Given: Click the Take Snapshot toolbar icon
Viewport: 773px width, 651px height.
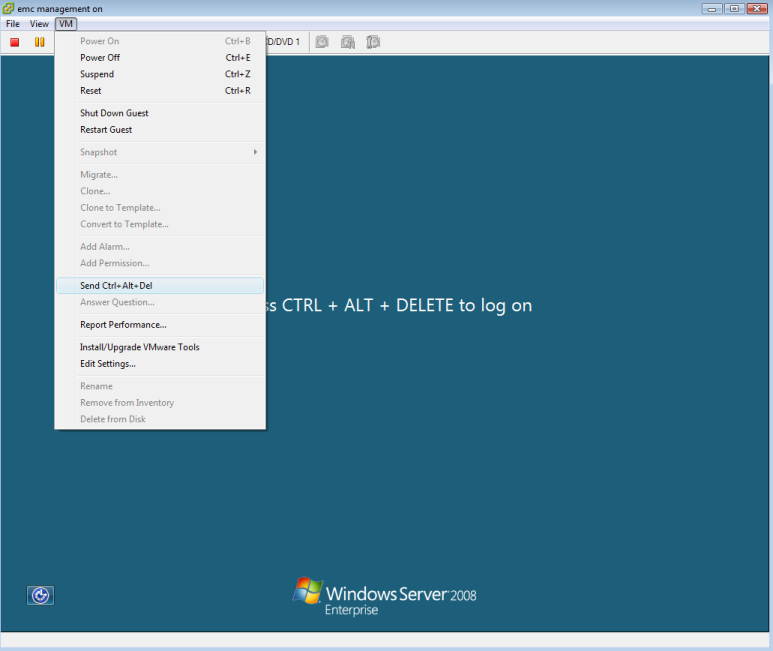Looking at the screenshot, I should [322, 42].
